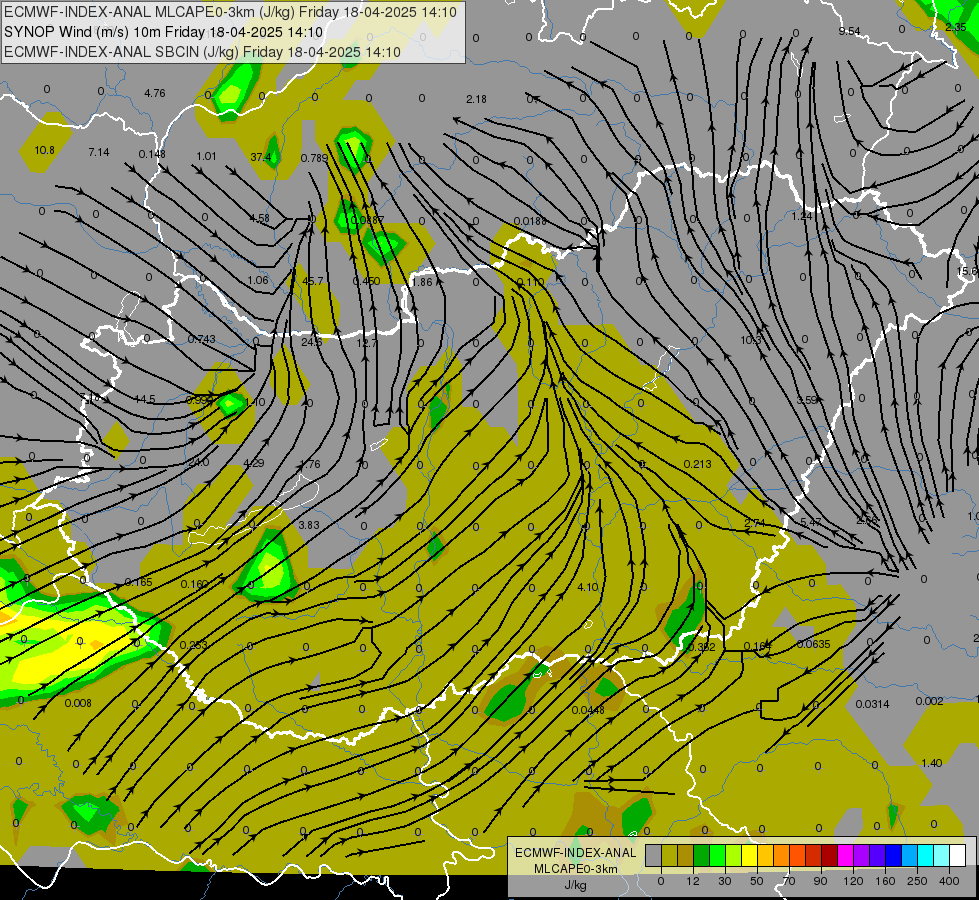The height and width of the screenshot is (900, 979).
Task: Click the legend tick label 90
Action: point(820,881)
